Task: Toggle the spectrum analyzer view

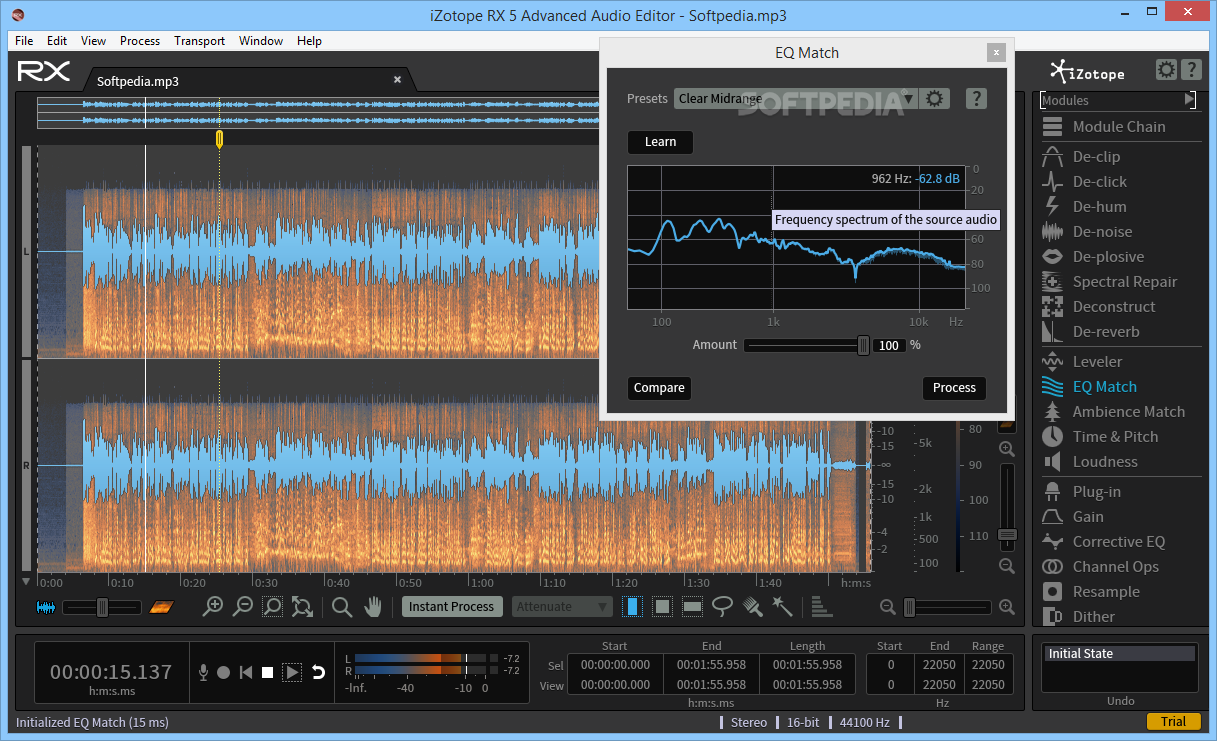Action: pyautogui.click(x=821, y=606)
